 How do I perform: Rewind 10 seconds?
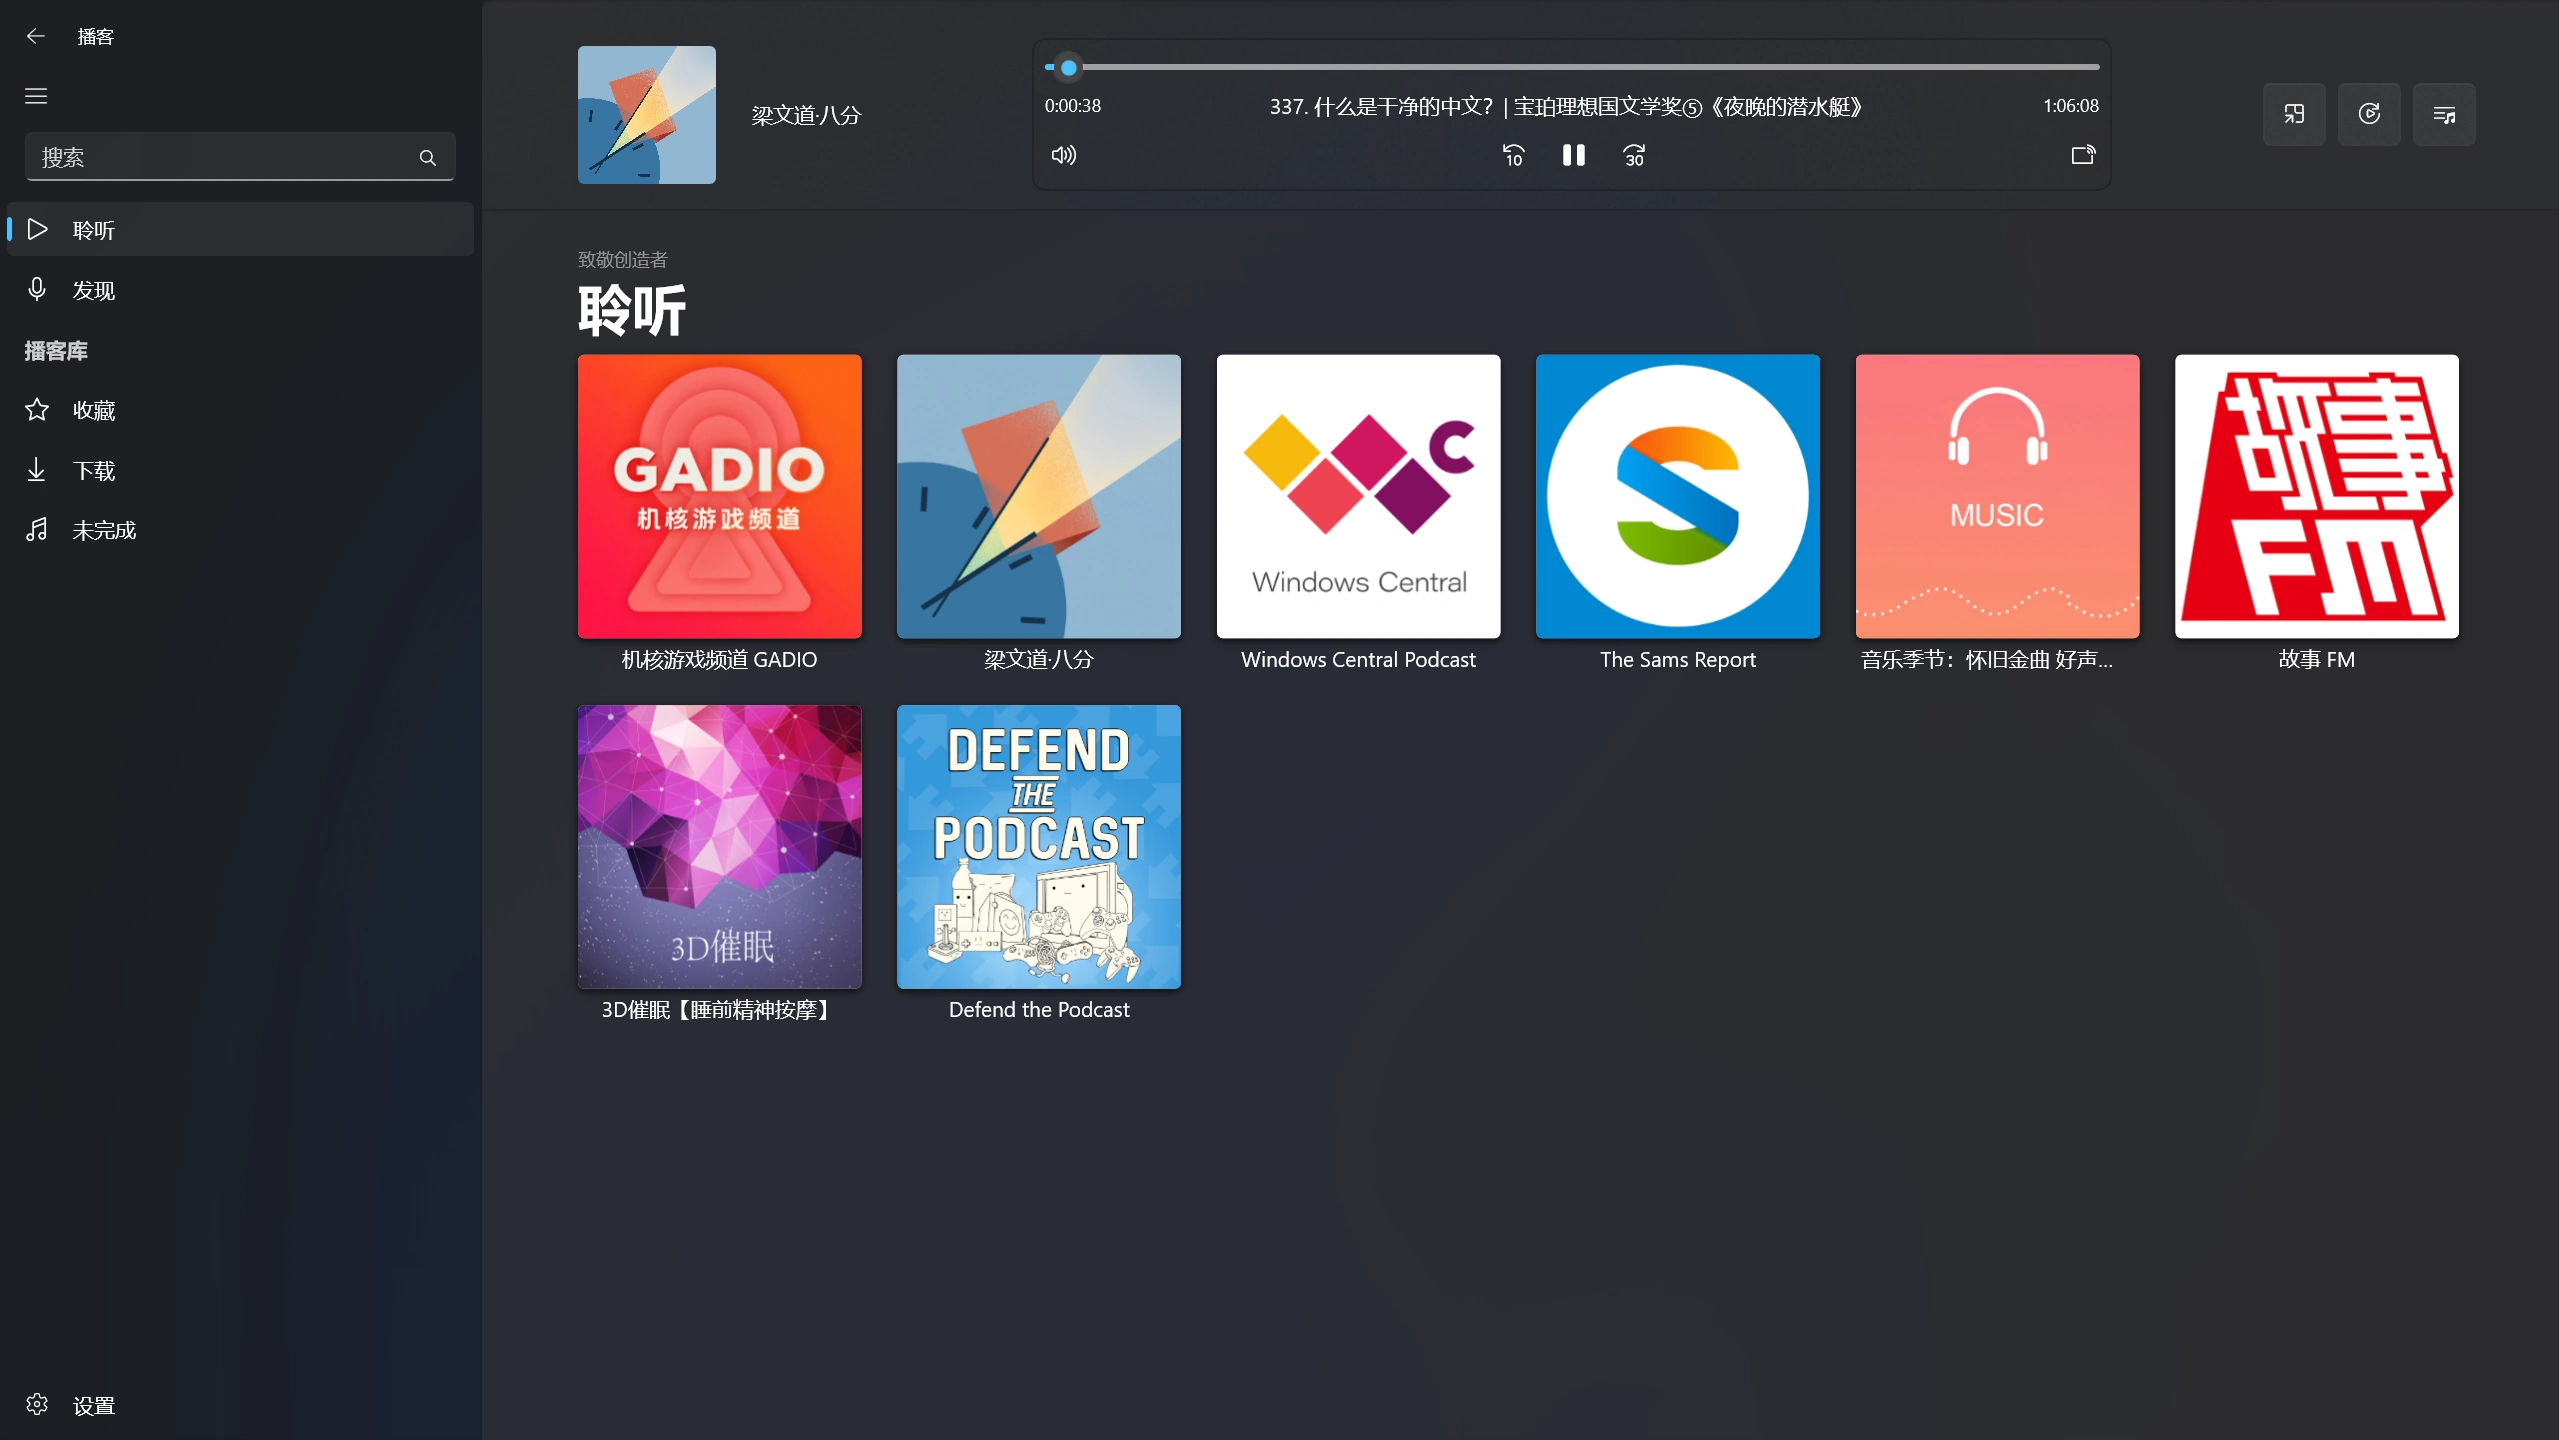[x=1514, y=155]
